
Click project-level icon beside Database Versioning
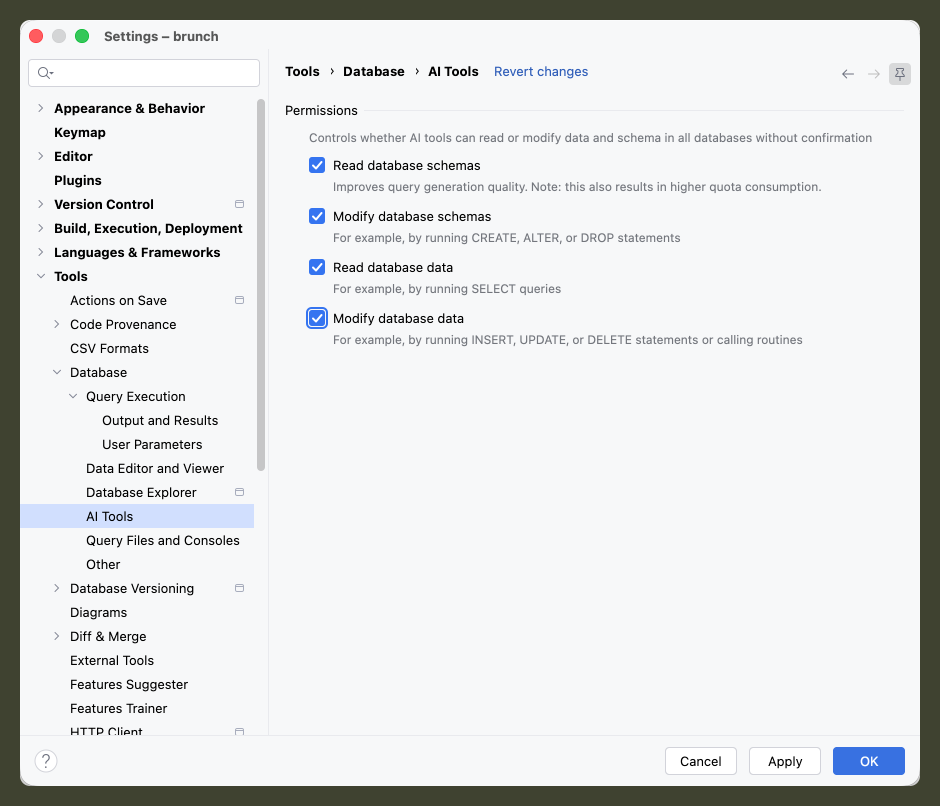(x=239, y=588)
